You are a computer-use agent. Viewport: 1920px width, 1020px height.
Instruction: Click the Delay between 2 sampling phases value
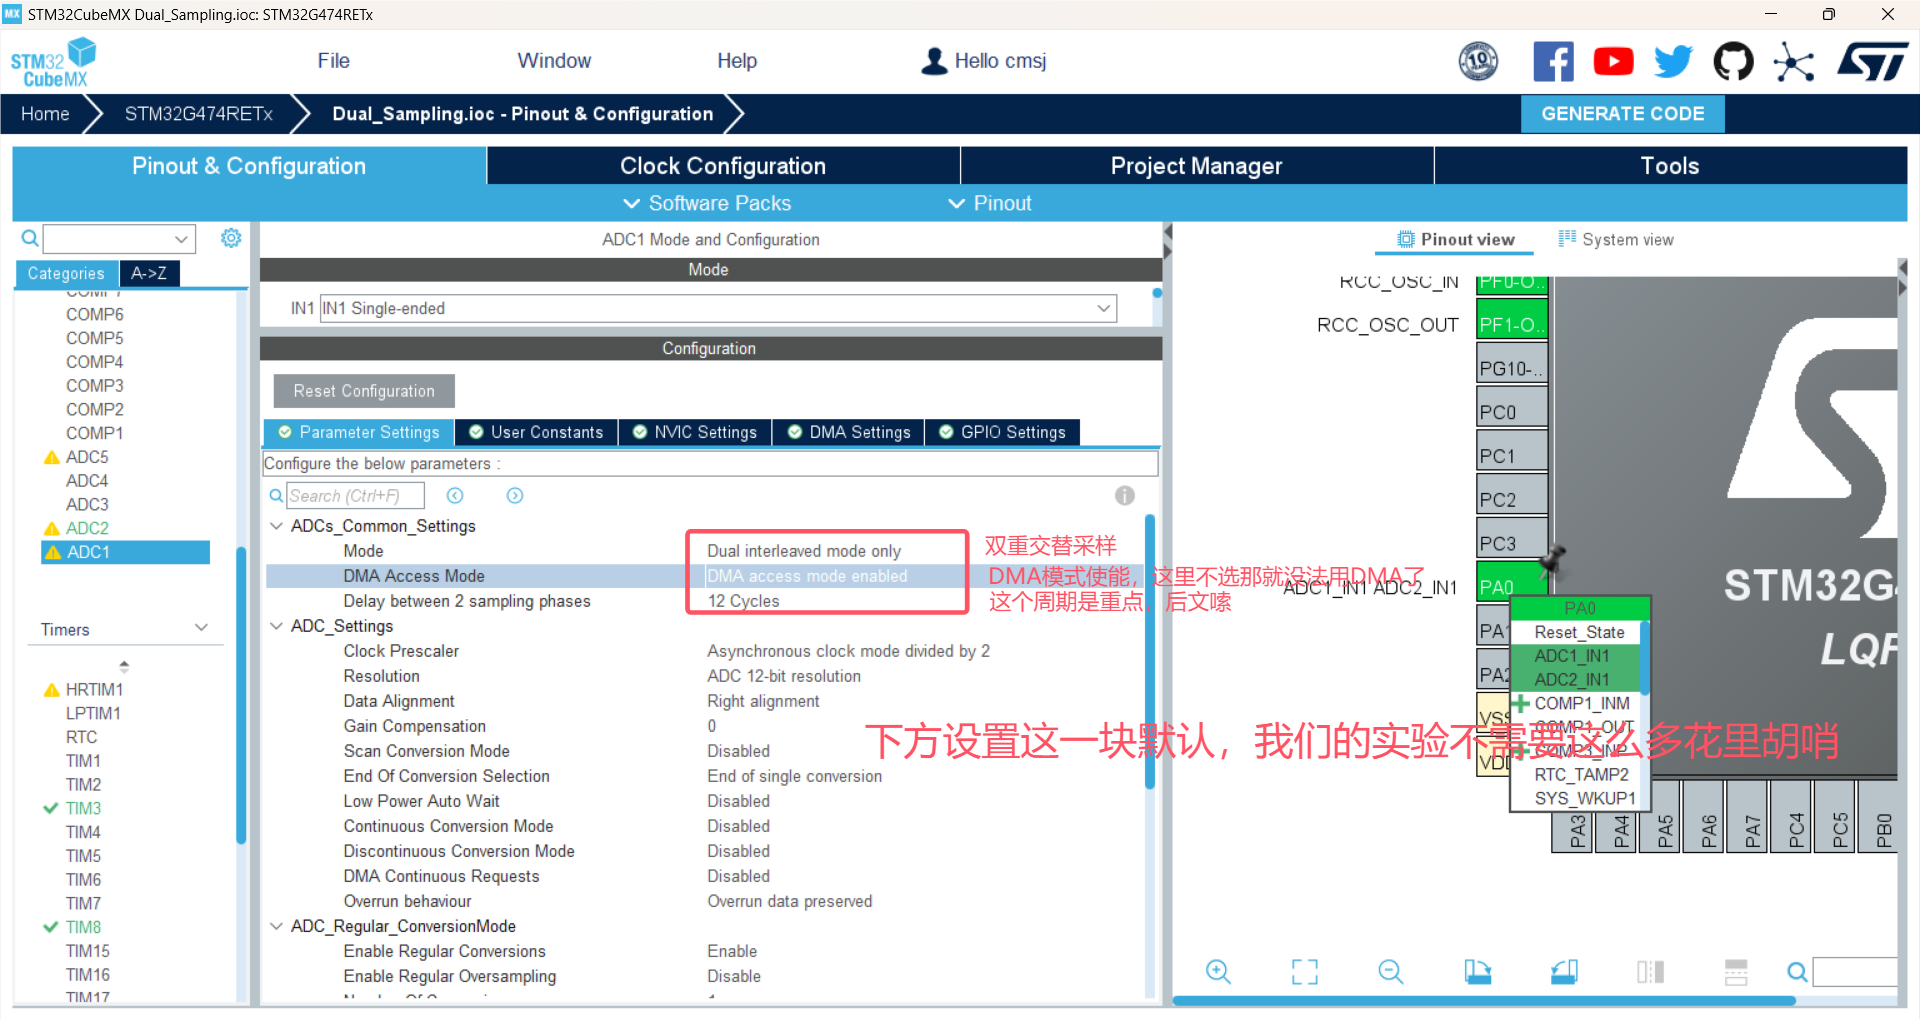[x=743, y=601]
